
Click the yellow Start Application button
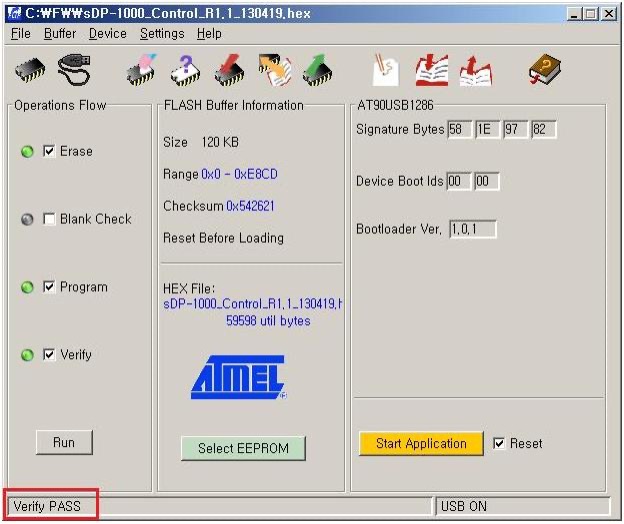pyautogui.click(x=421, y=444)
